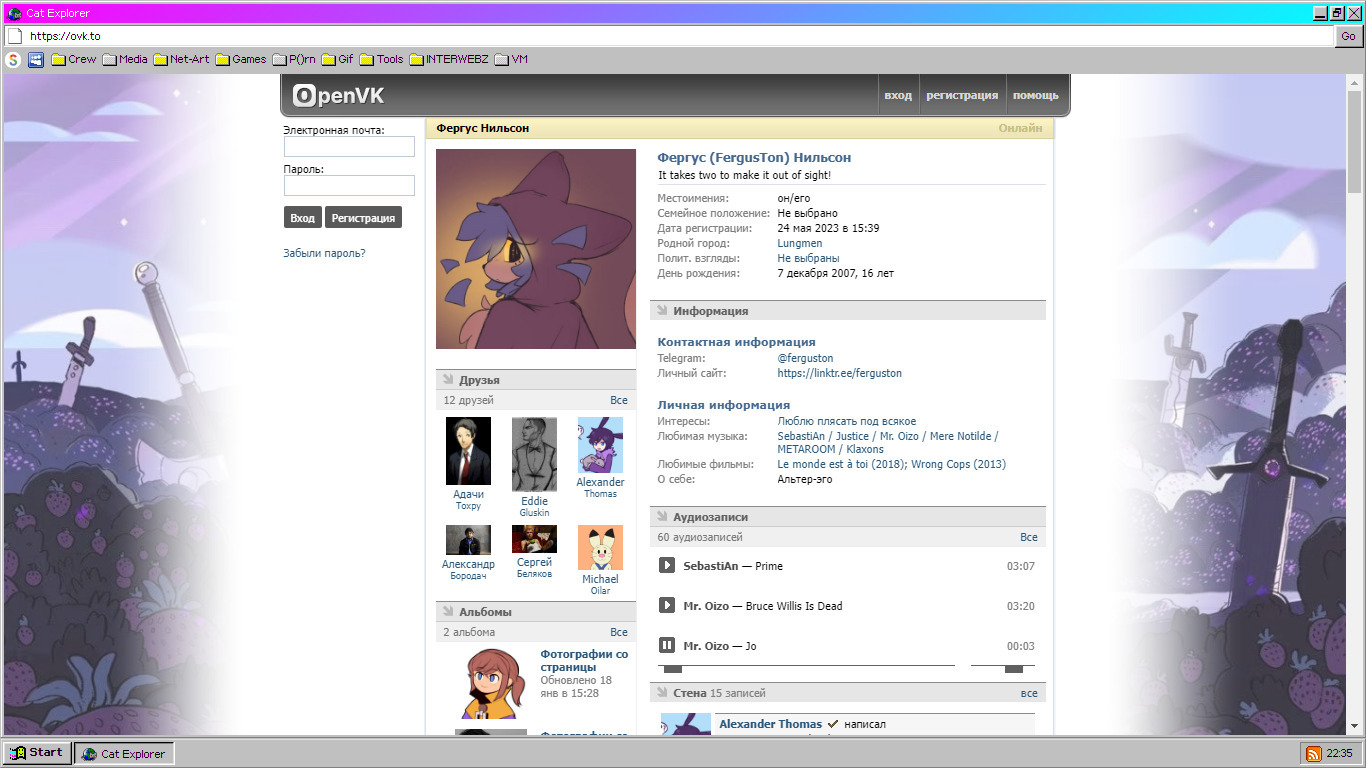This screenshot has height=768, width=1366.
Task: Open the INTERWEBZ bookmarks folder
Action: [449, 59]
